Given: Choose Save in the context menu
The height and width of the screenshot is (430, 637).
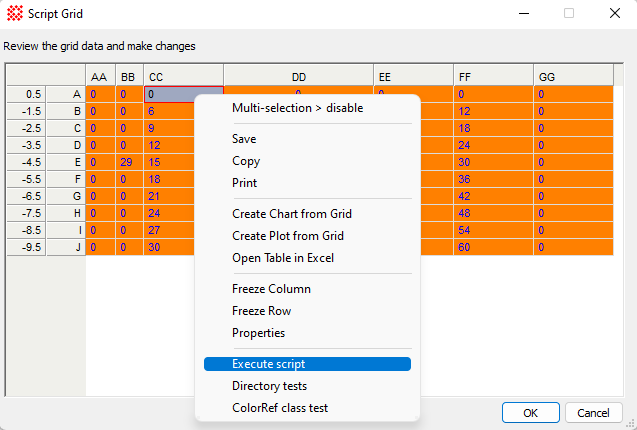Looking at the screenshot, I should coord(244,139).
